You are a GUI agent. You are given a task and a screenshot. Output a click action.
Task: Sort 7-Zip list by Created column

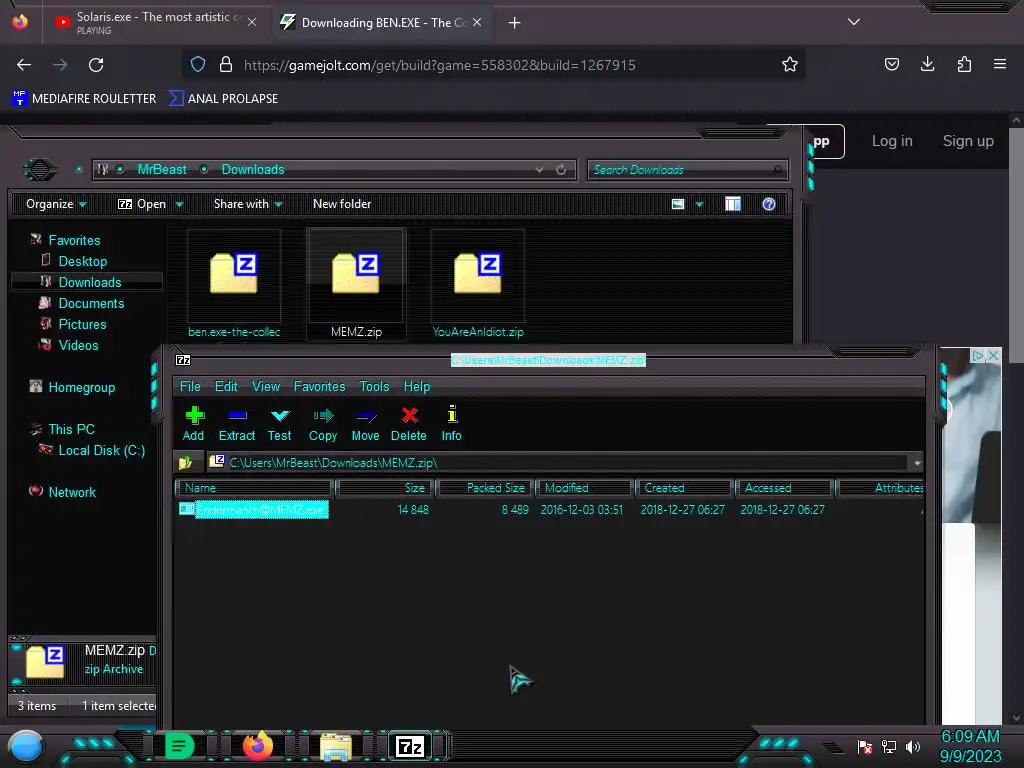684,488
